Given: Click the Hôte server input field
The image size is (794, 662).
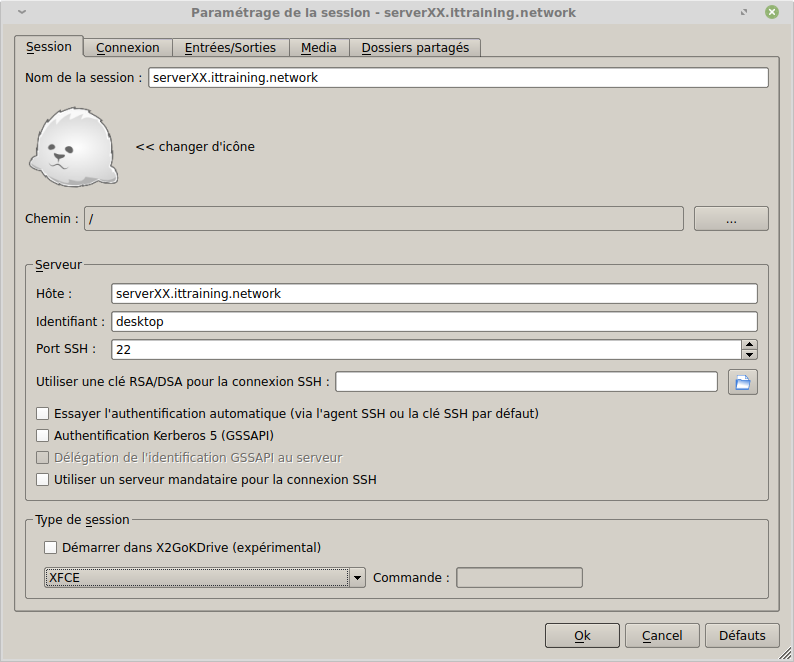Looking at the screenshot, I should click(x=434, y=294).
